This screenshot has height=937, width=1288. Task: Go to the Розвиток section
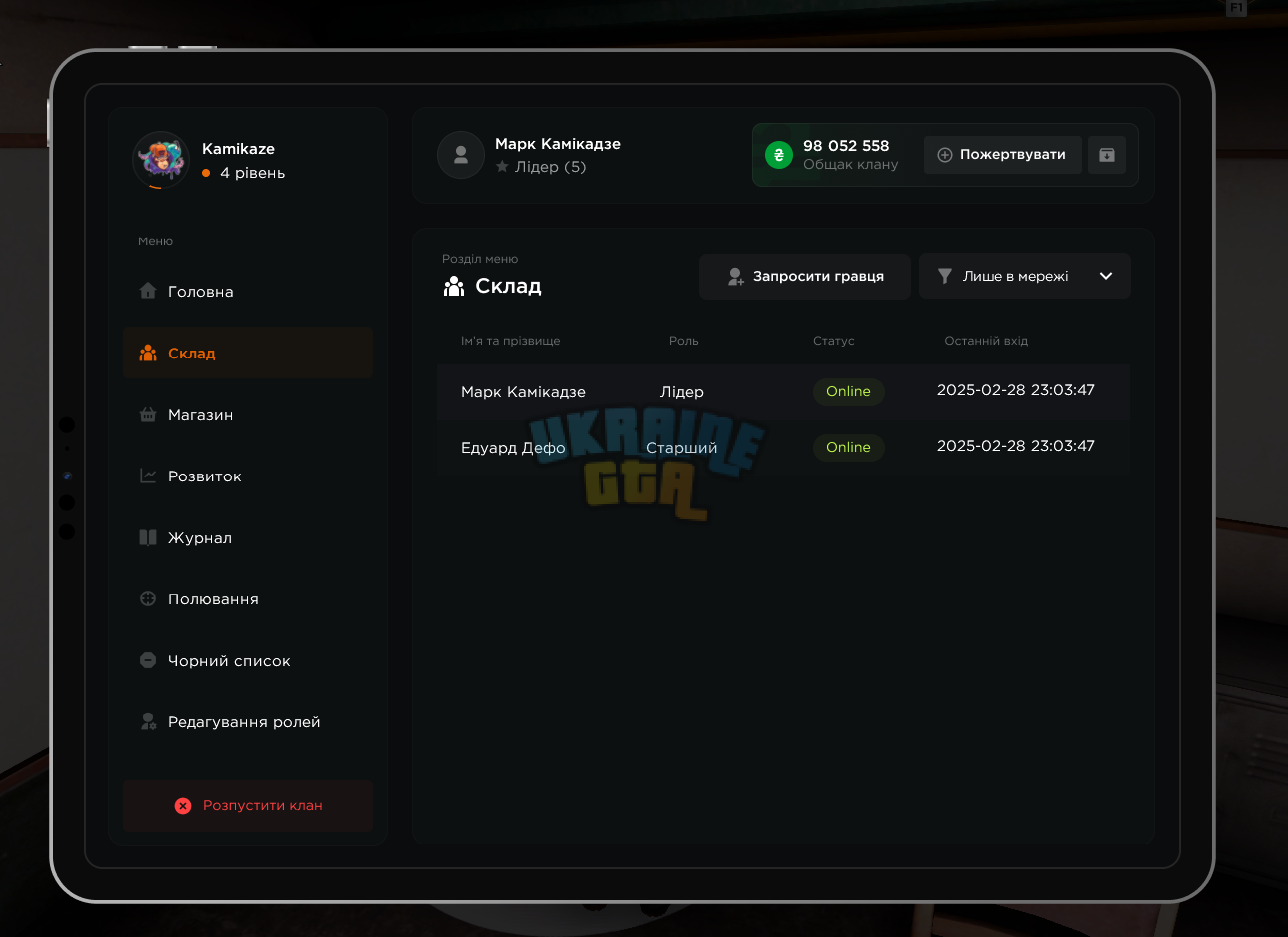click(x=248, y=476)
